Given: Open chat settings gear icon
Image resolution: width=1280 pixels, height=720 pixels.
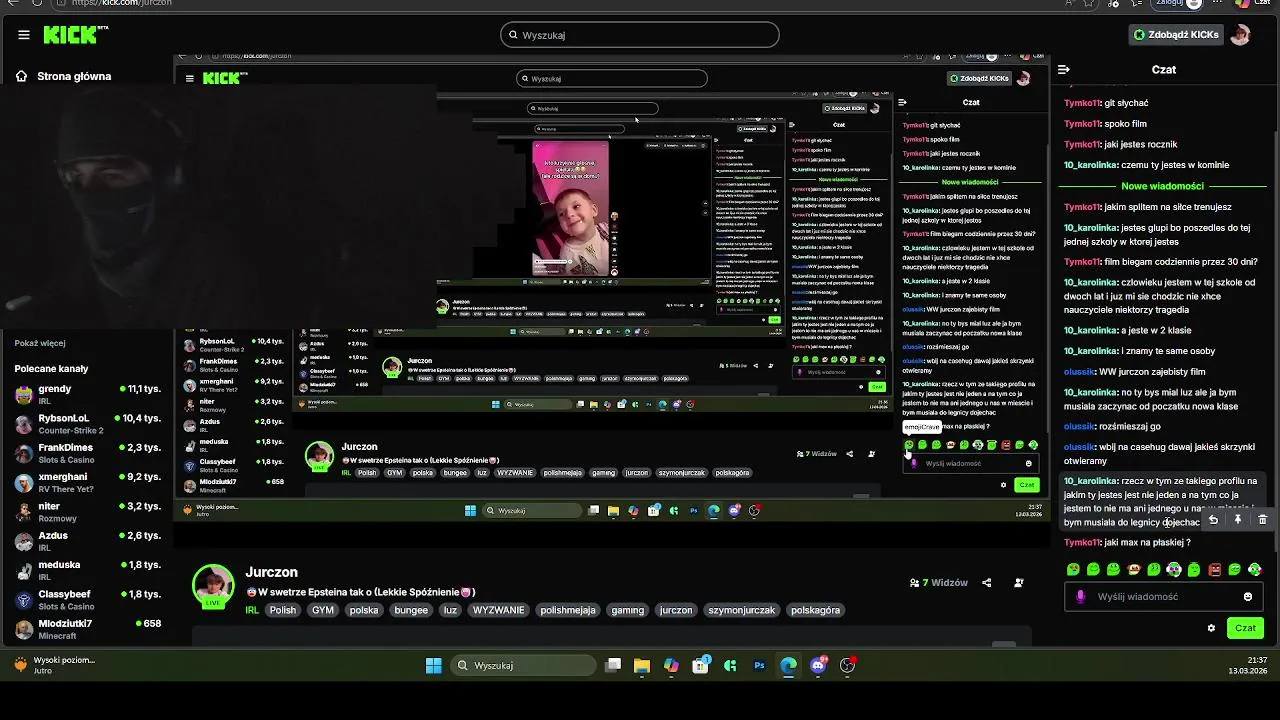Looking at the screenshot, I should click(1211, 628).
